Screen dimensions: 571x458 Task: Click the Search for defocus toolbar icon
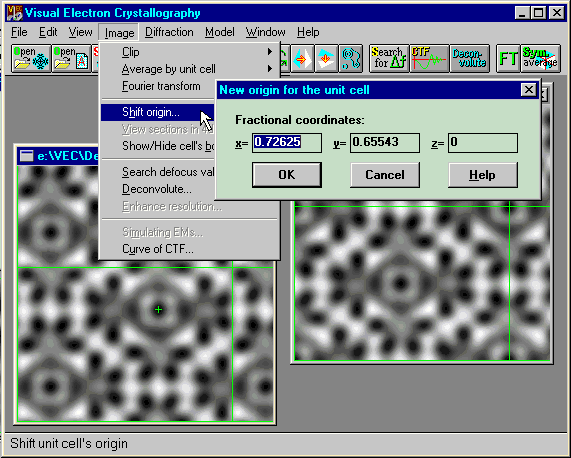pos(389,59)
